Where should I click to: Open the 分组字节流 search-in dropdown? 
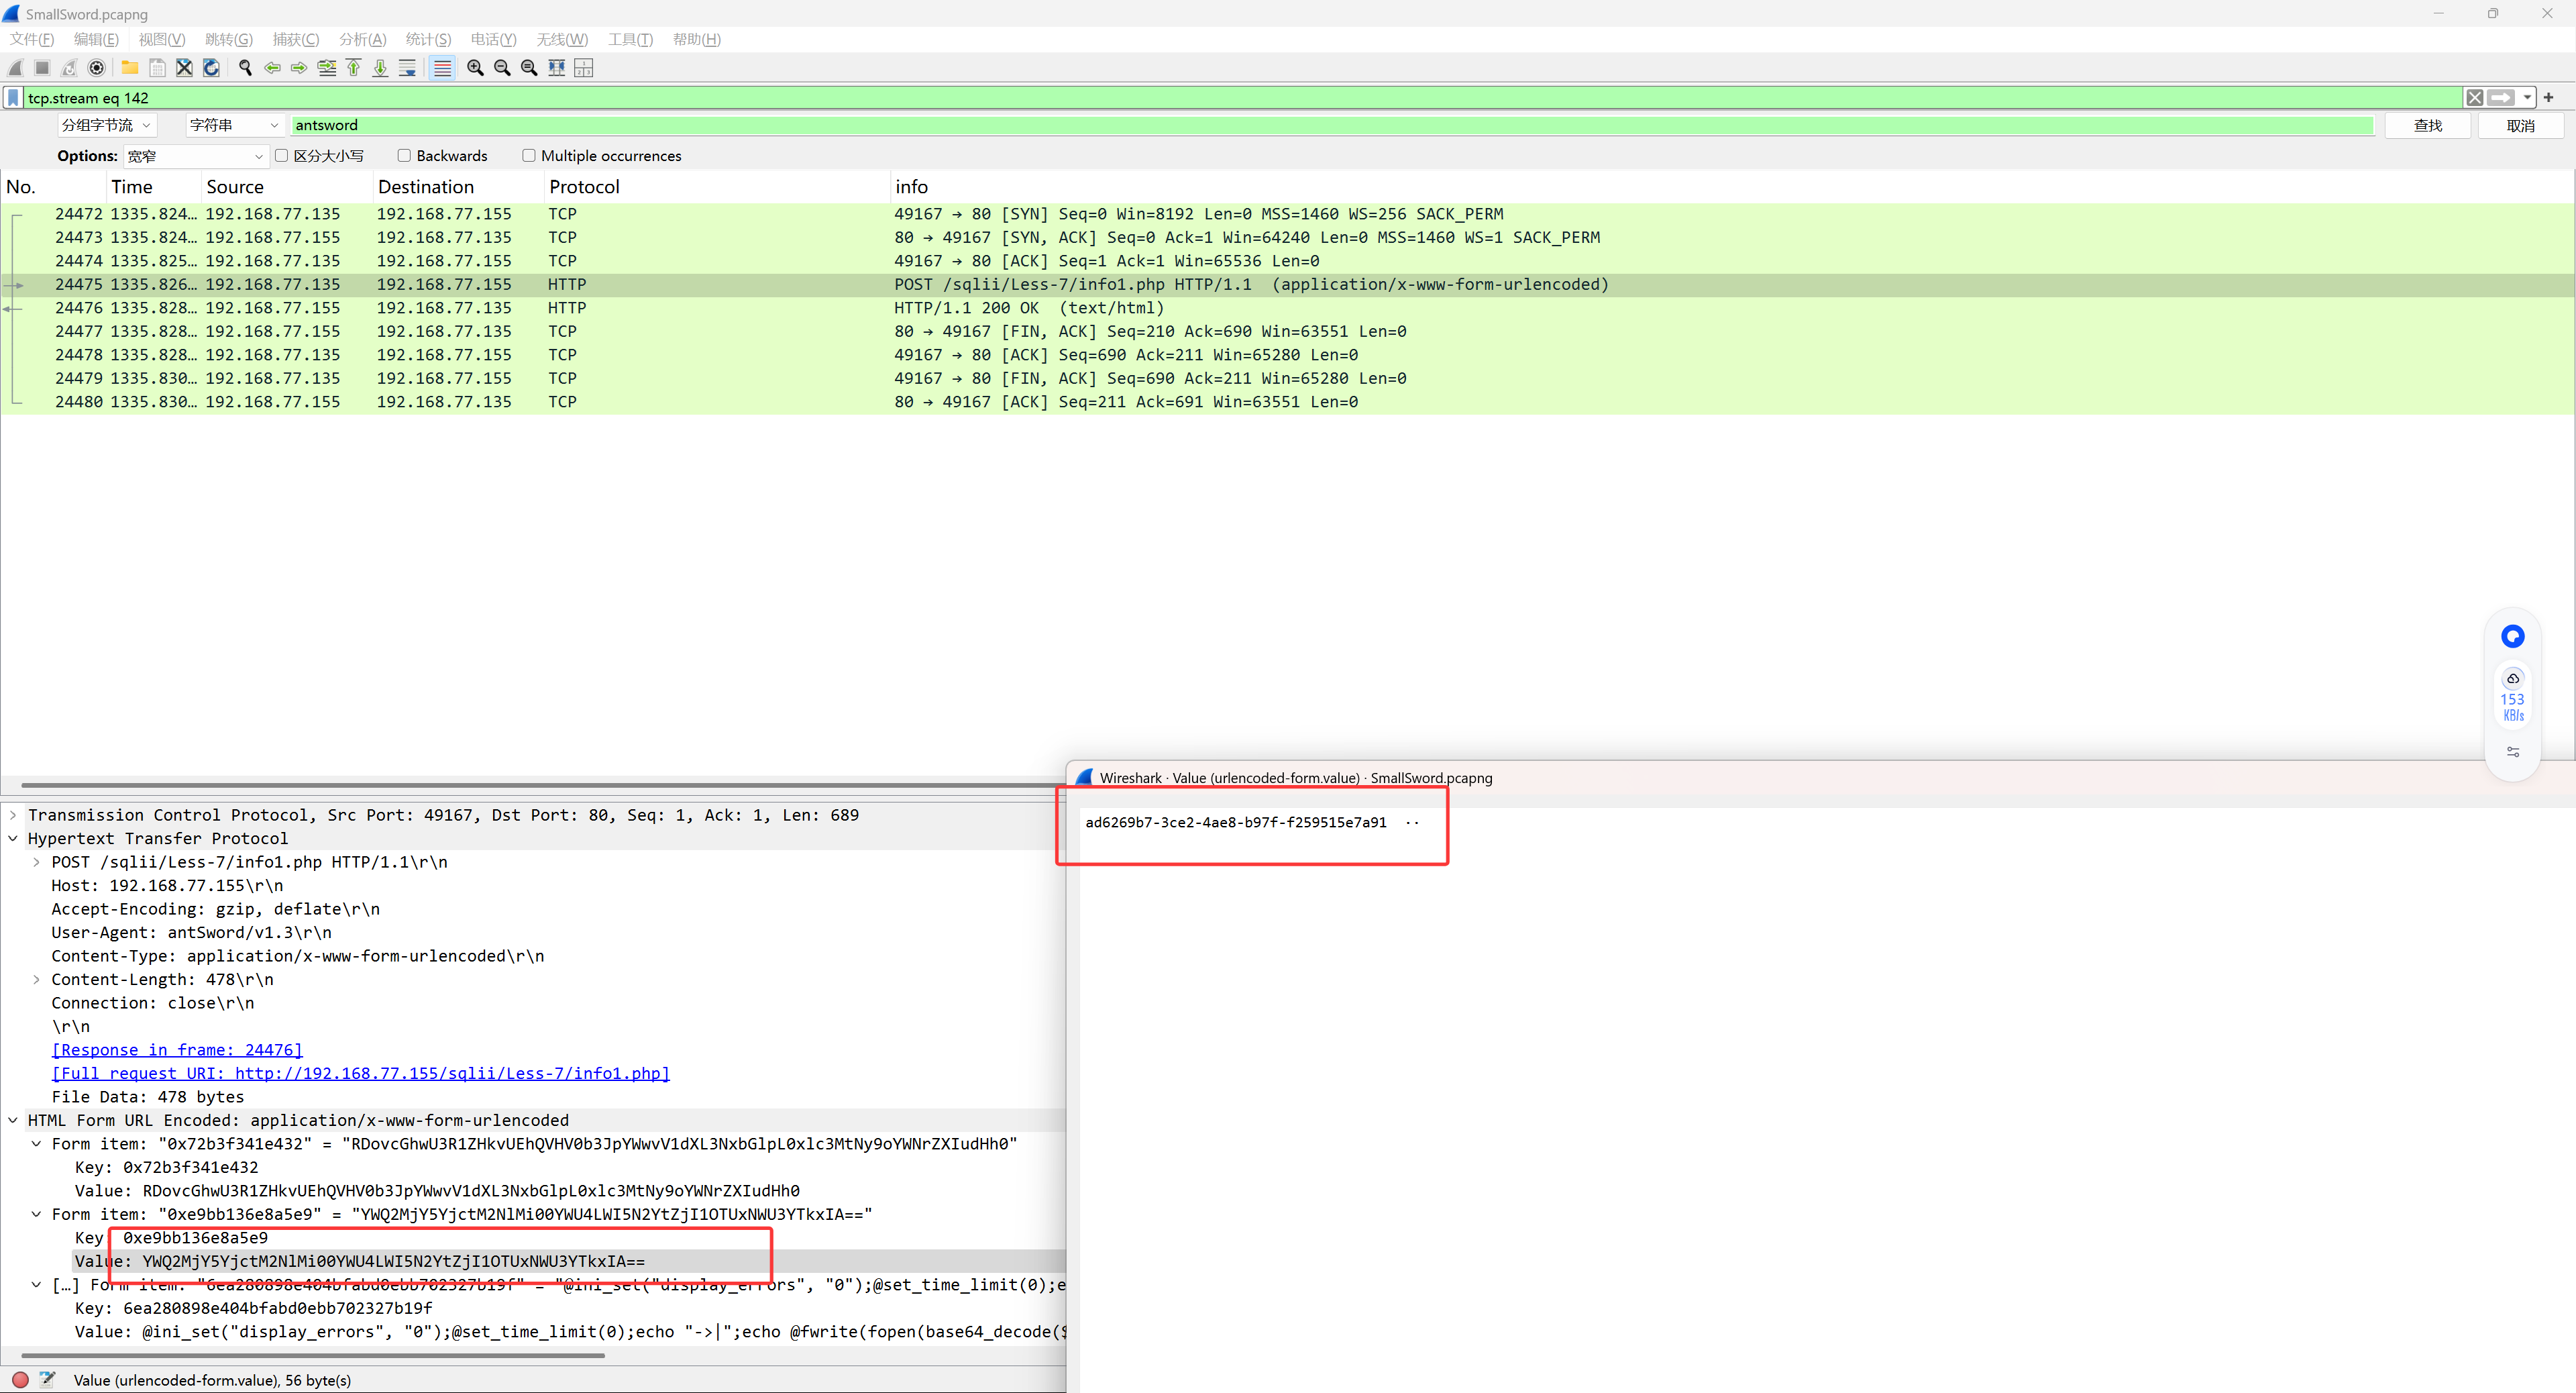tap(106, 125)
